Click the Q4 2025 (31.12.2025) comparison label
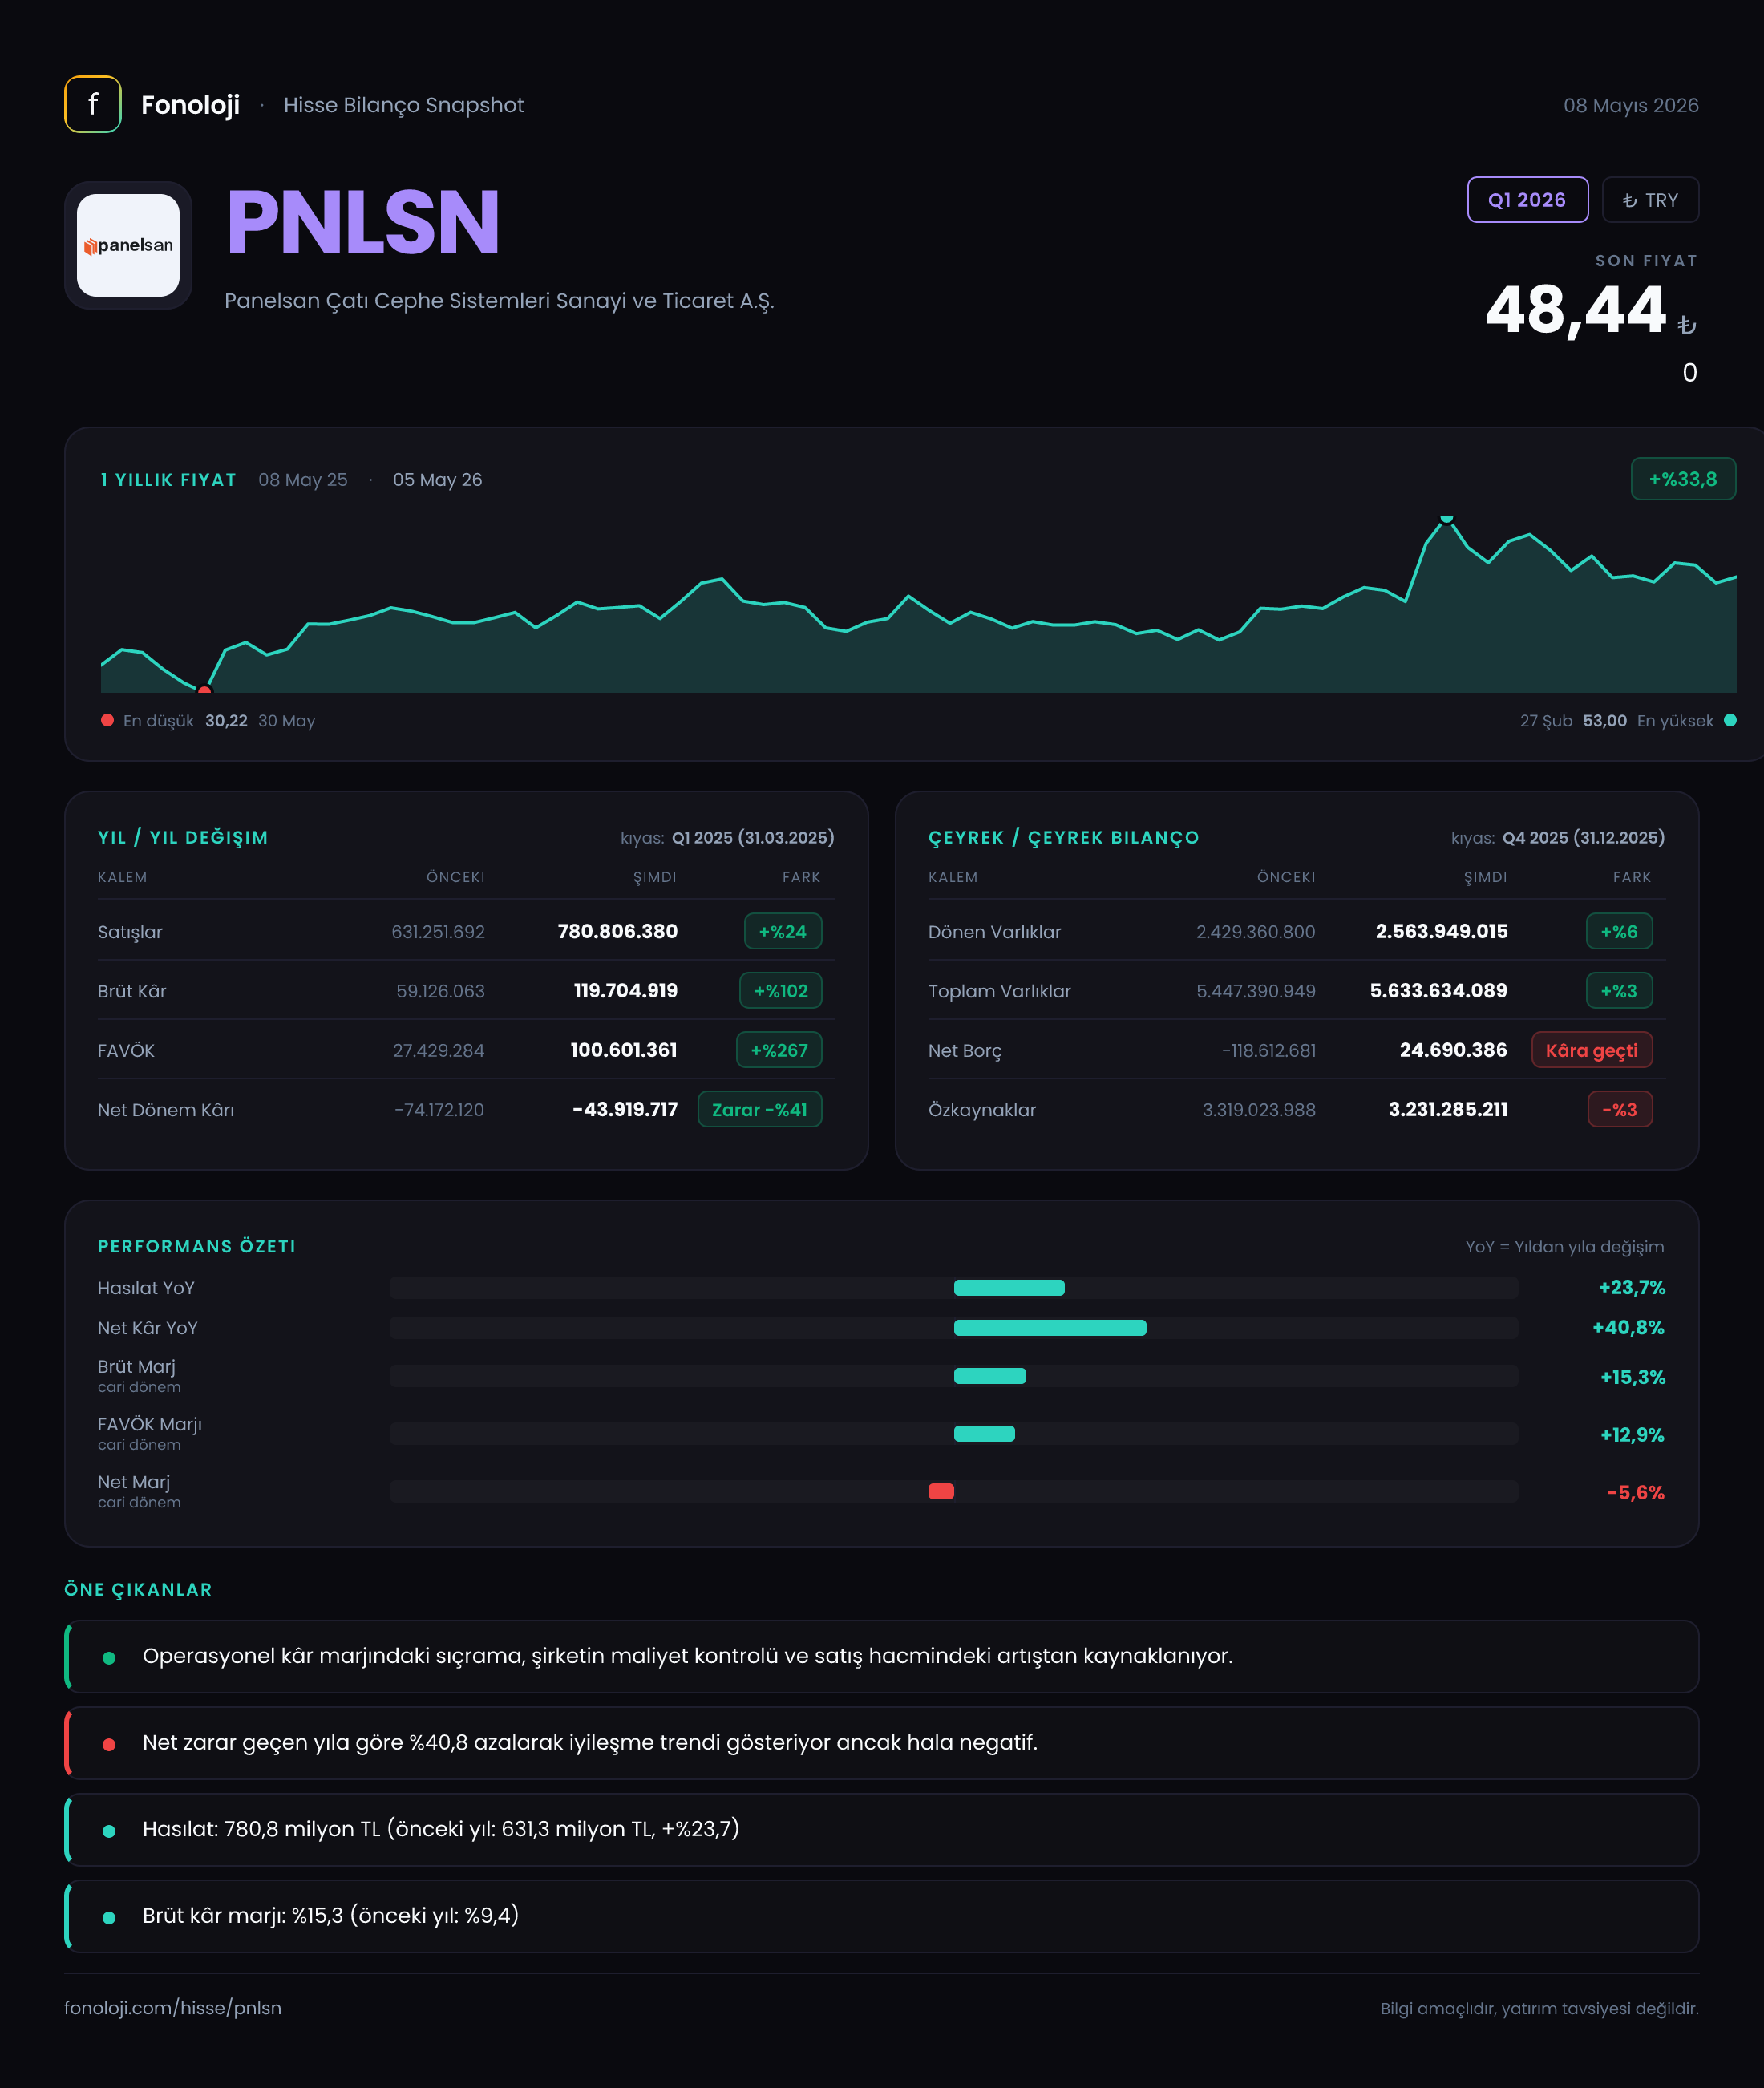This screenshot has width=1764, height=2088. click(1583, 837)
